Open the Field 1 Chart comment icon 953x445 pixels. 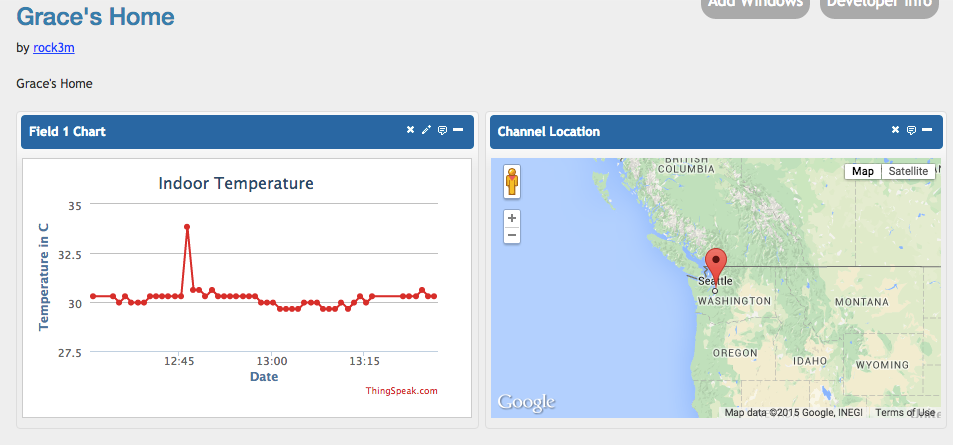(442, 130)
